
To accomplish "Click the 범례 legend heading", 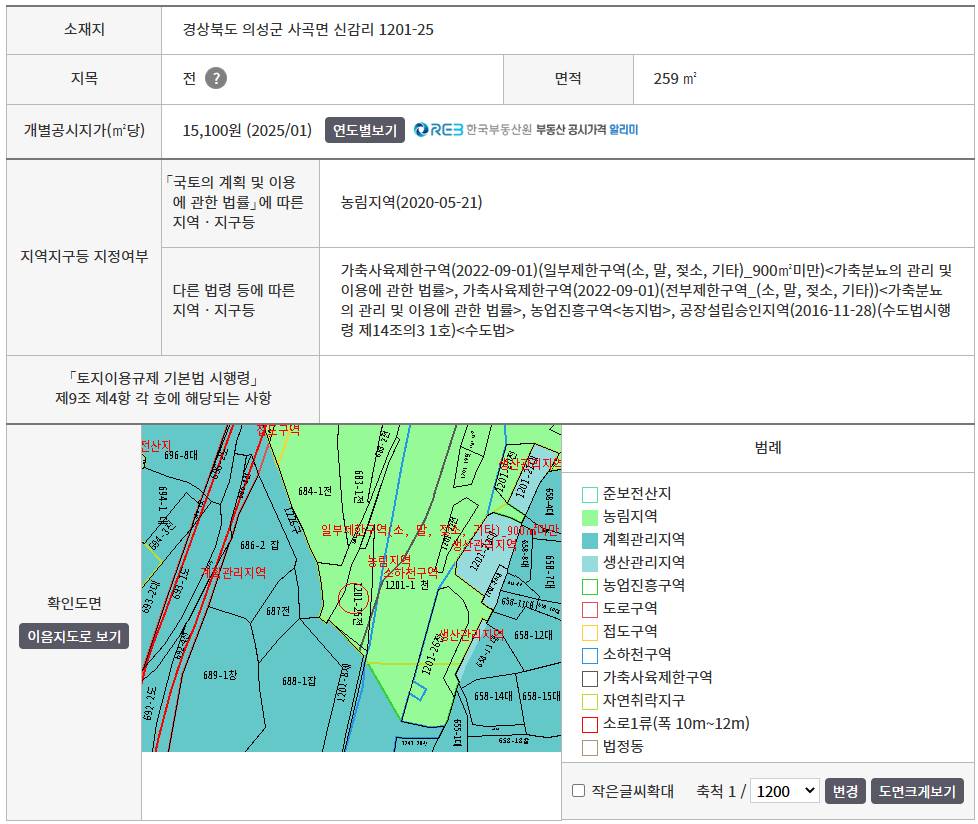I will (x=768, y=447).
